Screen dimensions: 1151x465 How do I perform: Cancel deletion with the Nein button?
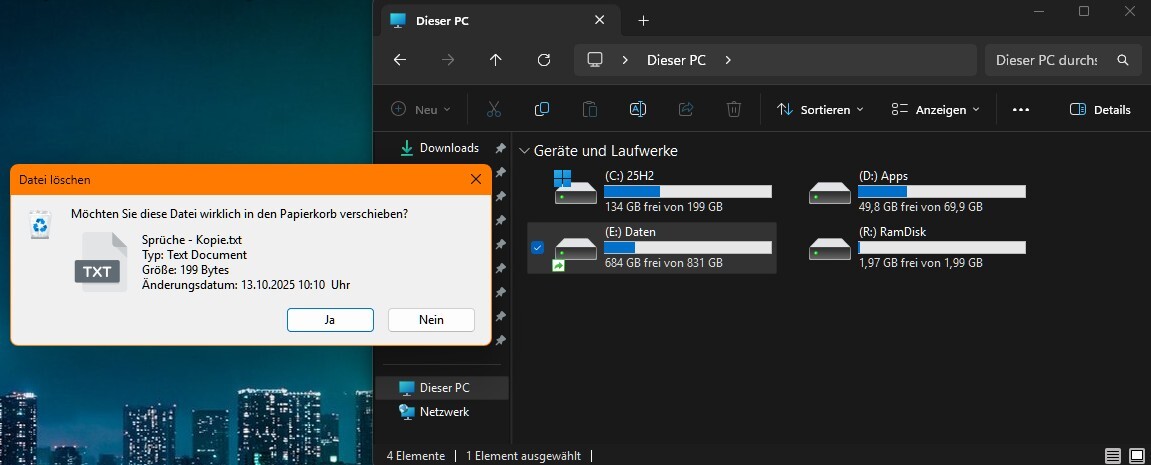[x=431, y=320]
